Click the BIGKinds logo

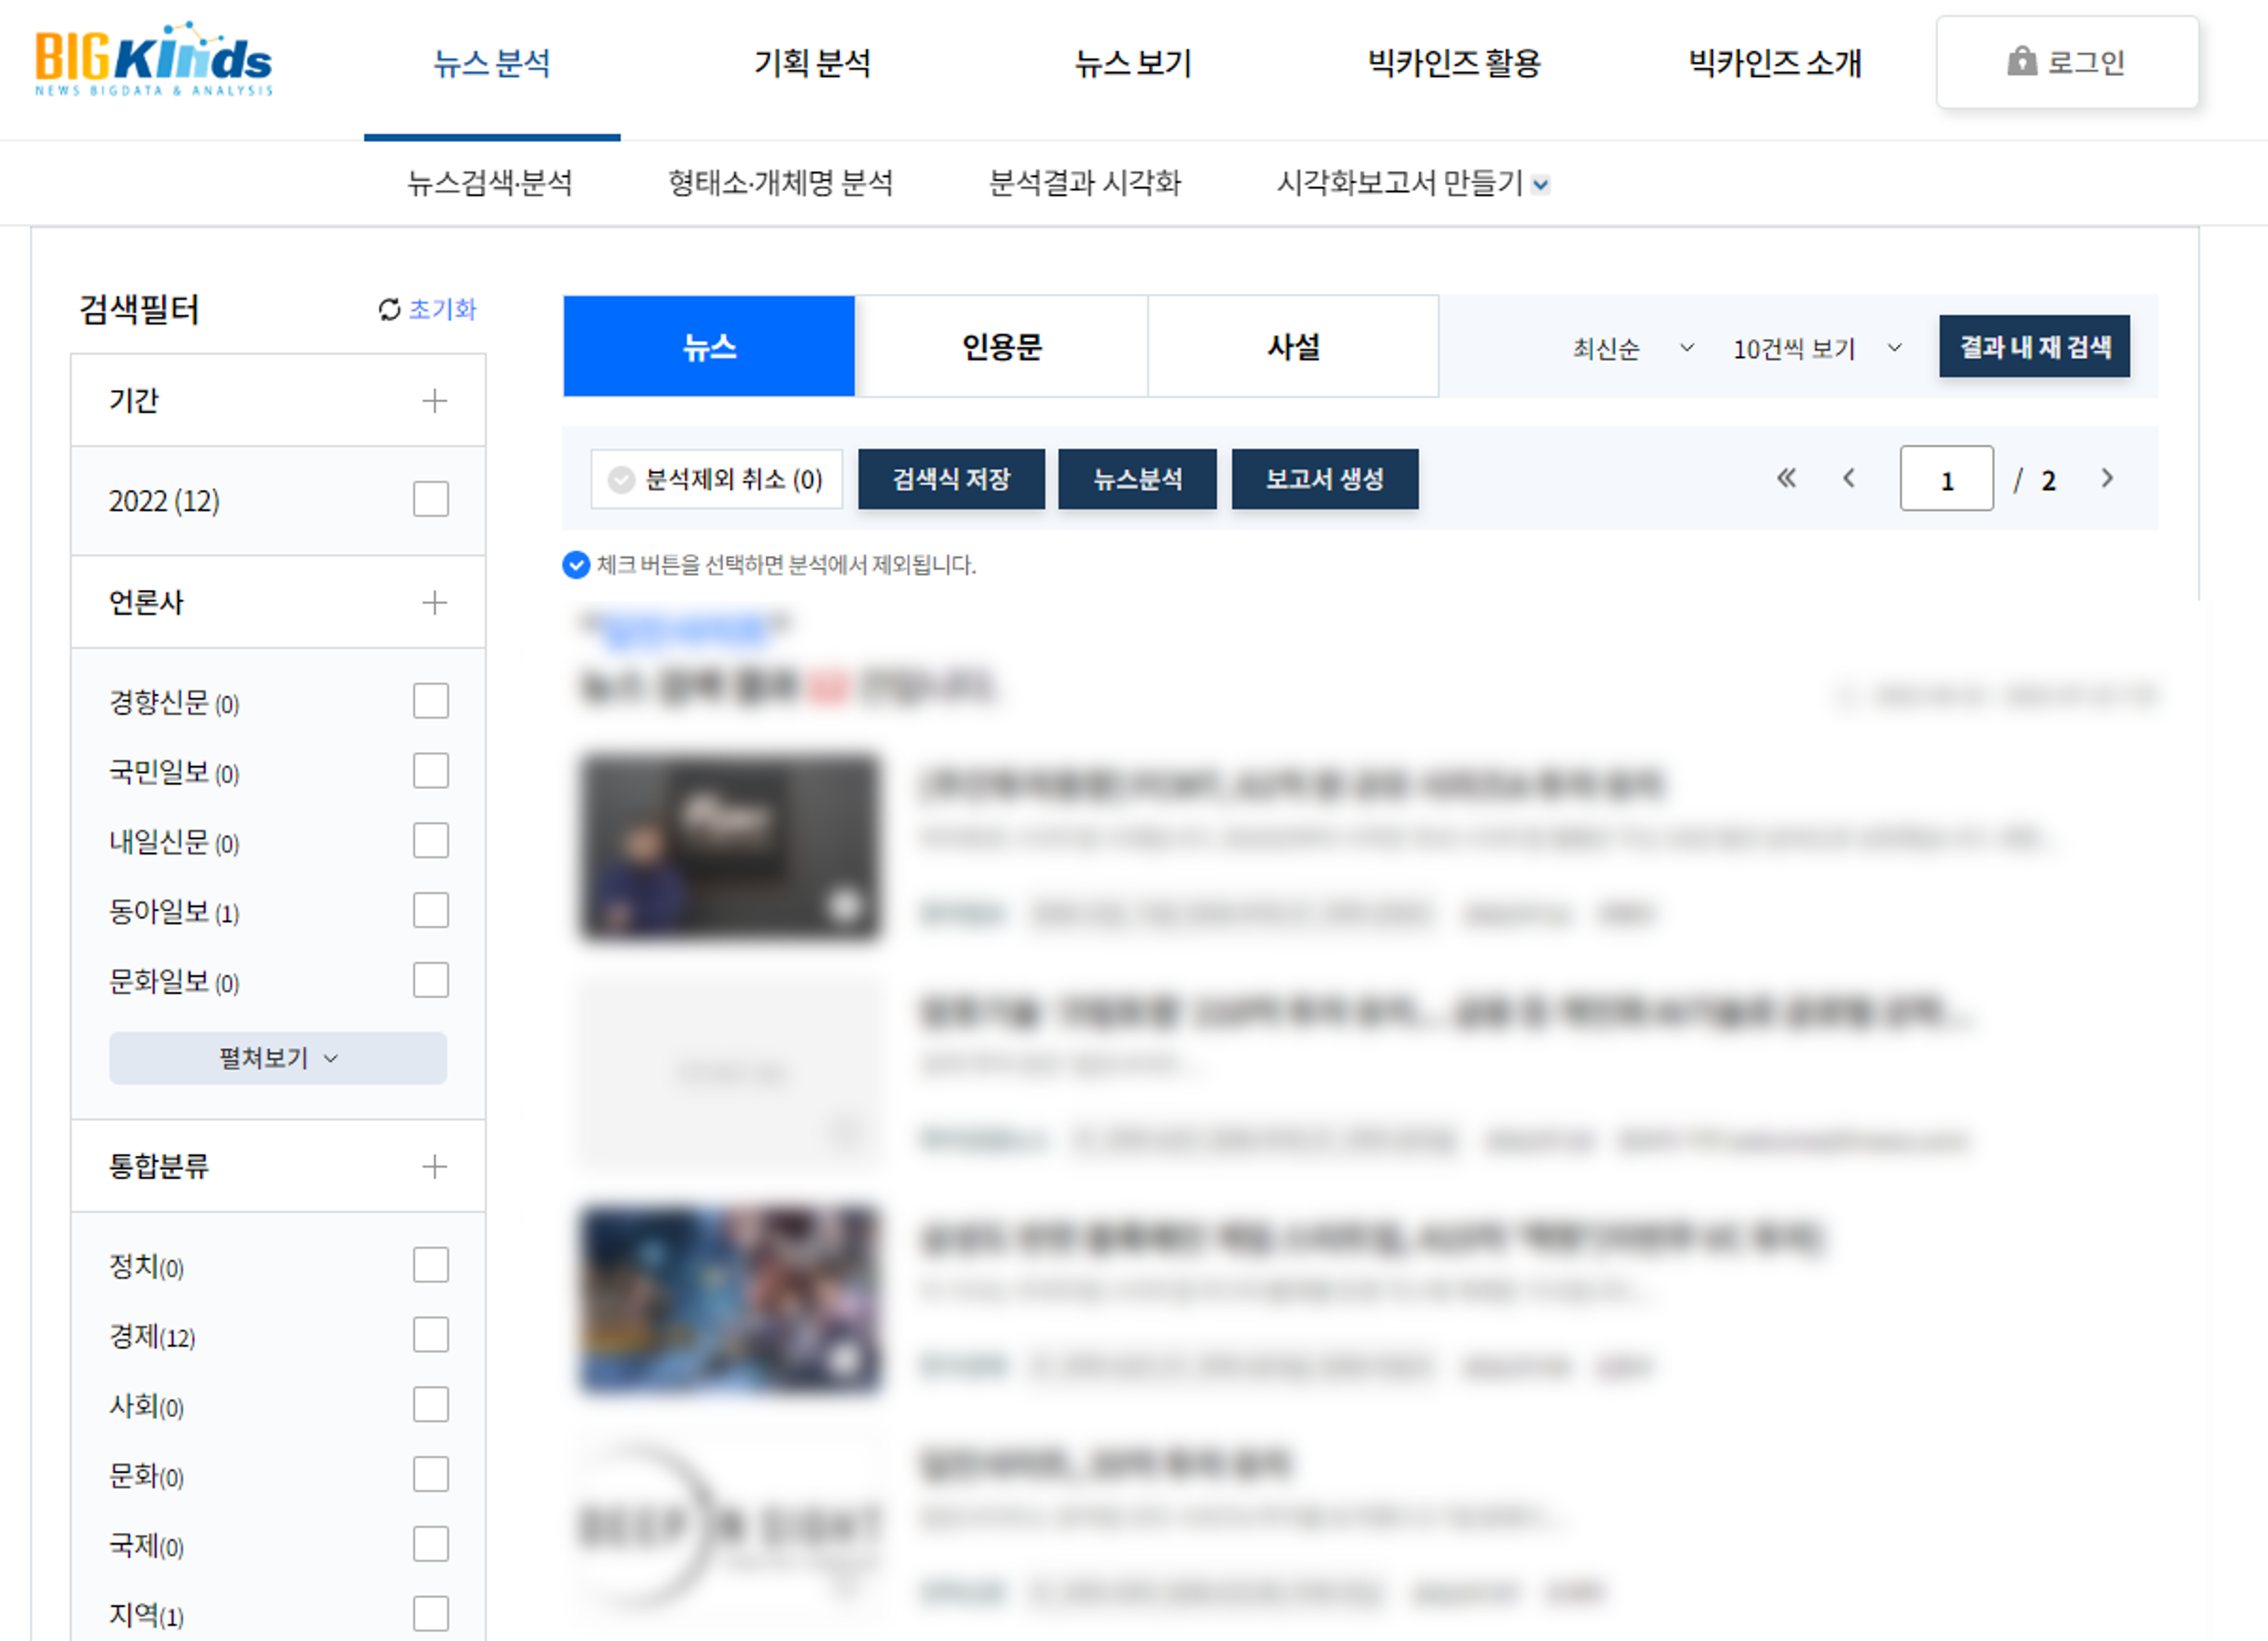click(153, 60)
